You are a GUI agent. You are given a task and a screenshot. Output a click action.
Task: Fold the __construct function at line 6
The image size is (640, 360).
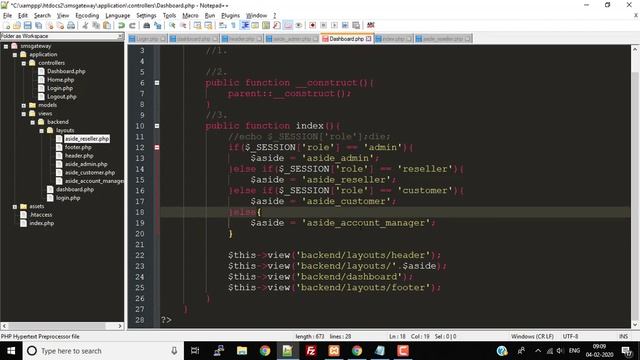tap(157, 83)
